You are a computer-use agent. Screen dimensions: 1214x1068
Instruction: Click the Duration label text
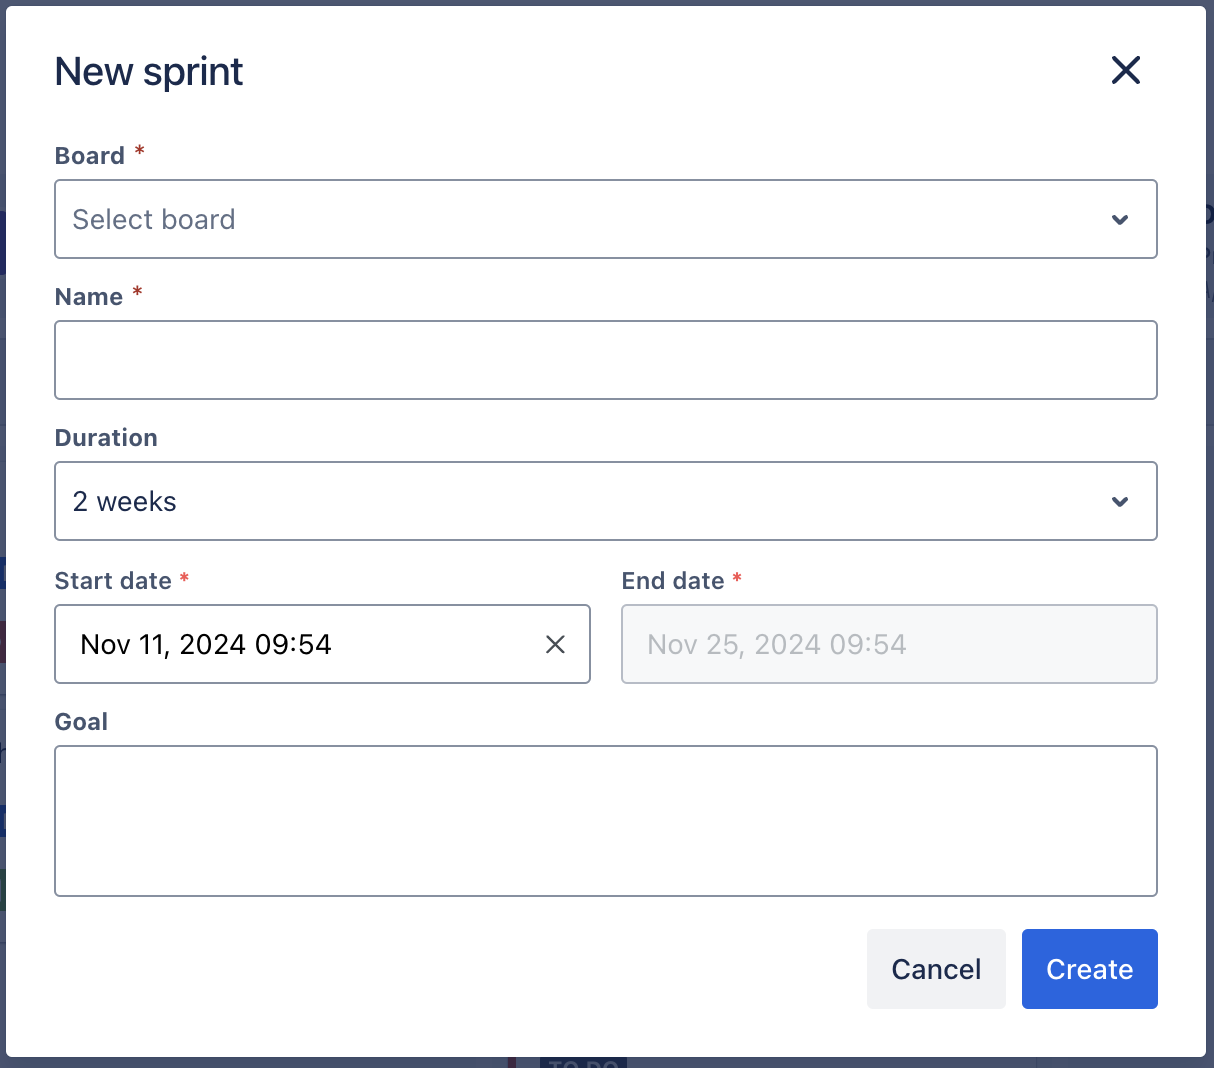[106, 438]
